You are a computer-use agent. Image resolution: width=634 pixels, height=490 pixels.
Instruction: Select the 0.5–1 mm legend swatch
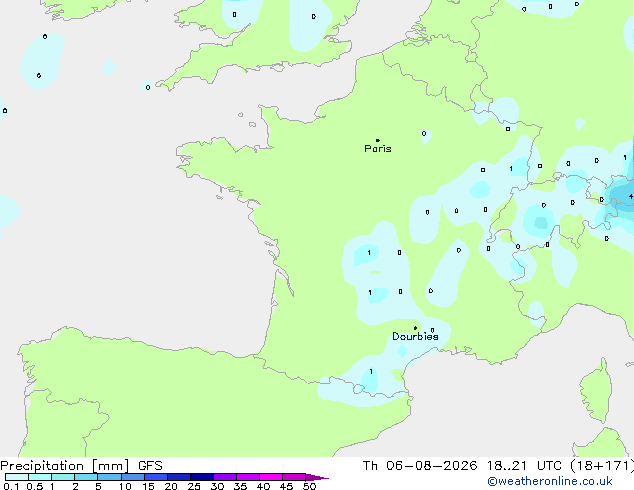point(40,477)
